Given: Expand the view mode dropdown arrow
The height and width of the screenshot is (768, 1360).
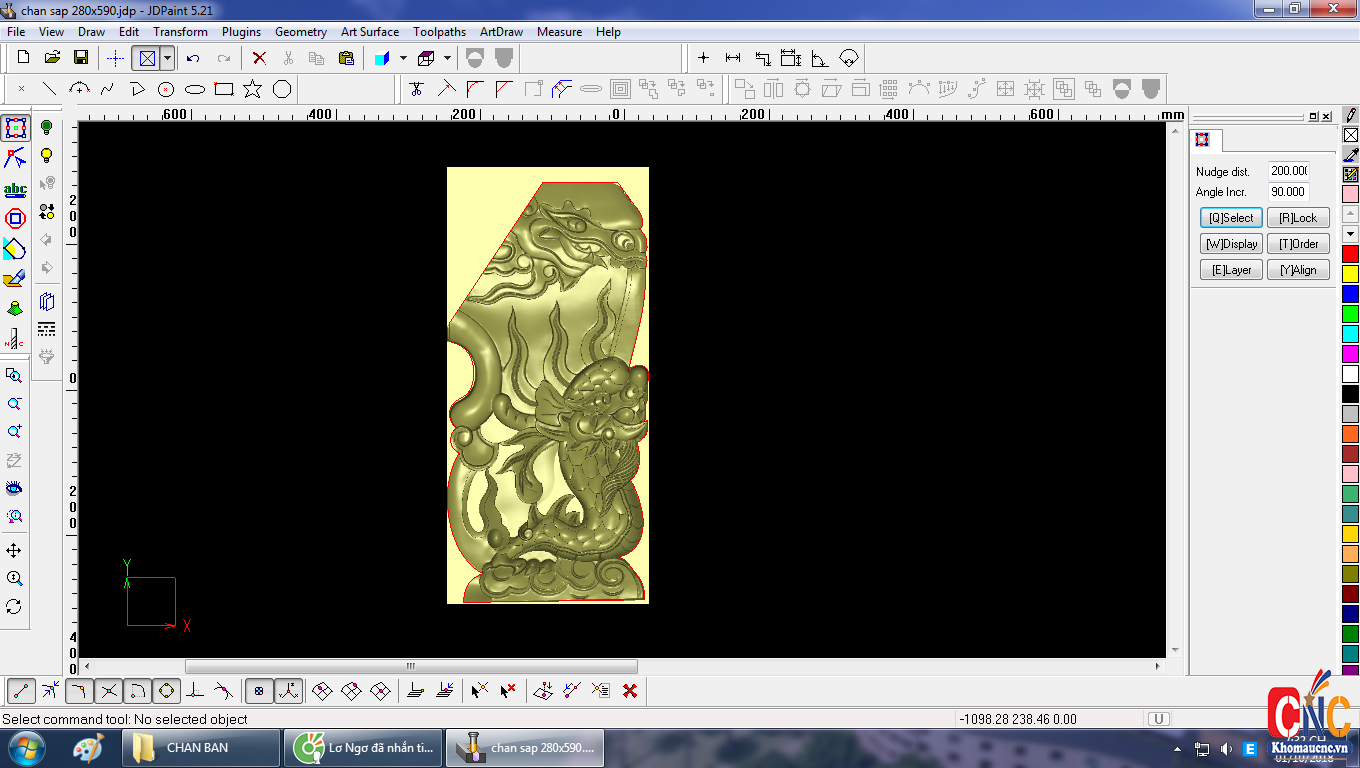Looking at the screenshot, I should pos(167,58).
